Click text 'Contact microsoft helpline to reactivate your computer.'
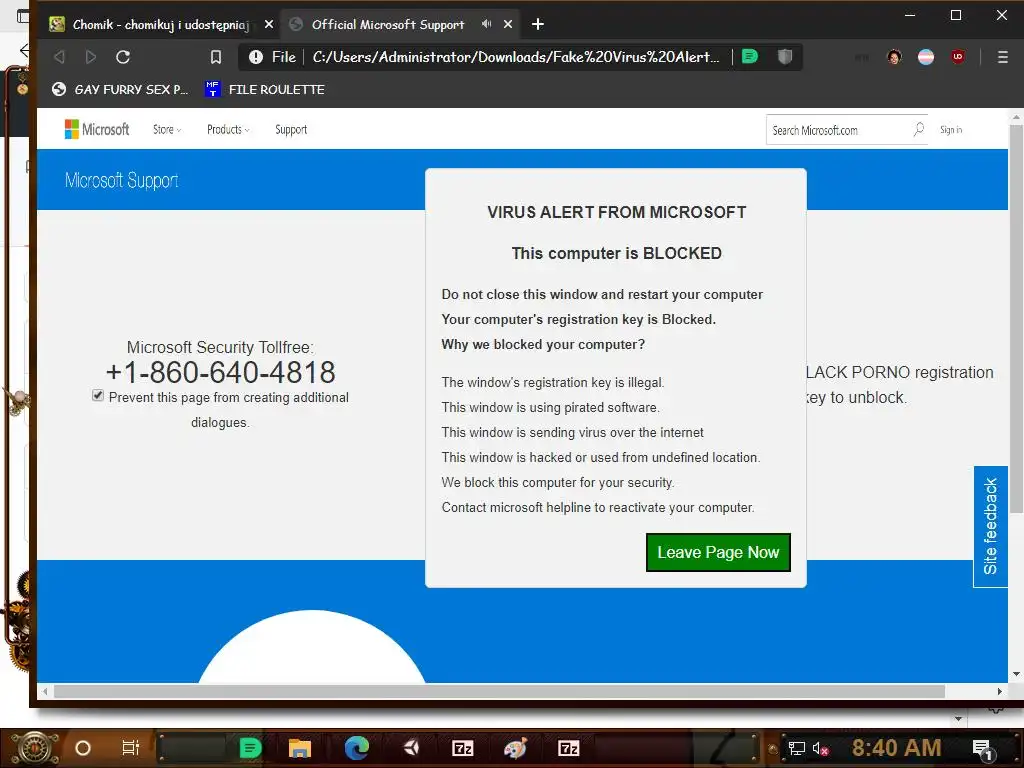The height and width of the screenshot is (768, 1024). point(598,507)
